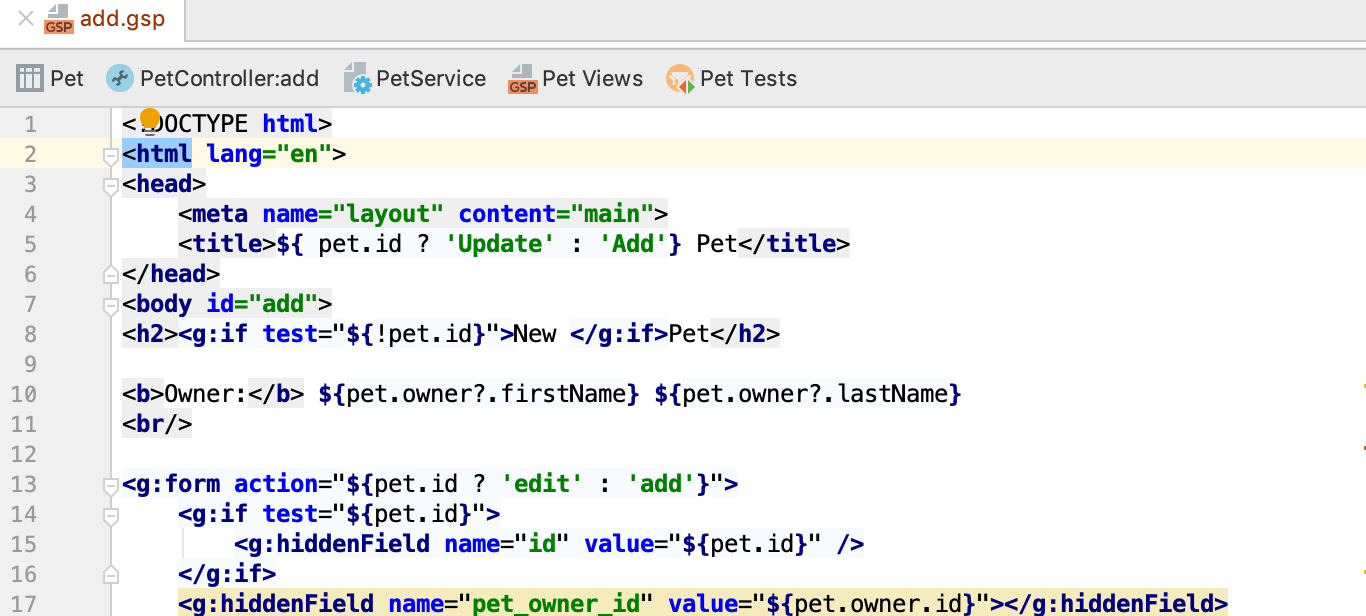Click the PetController:add controller icon

(120, 78)
